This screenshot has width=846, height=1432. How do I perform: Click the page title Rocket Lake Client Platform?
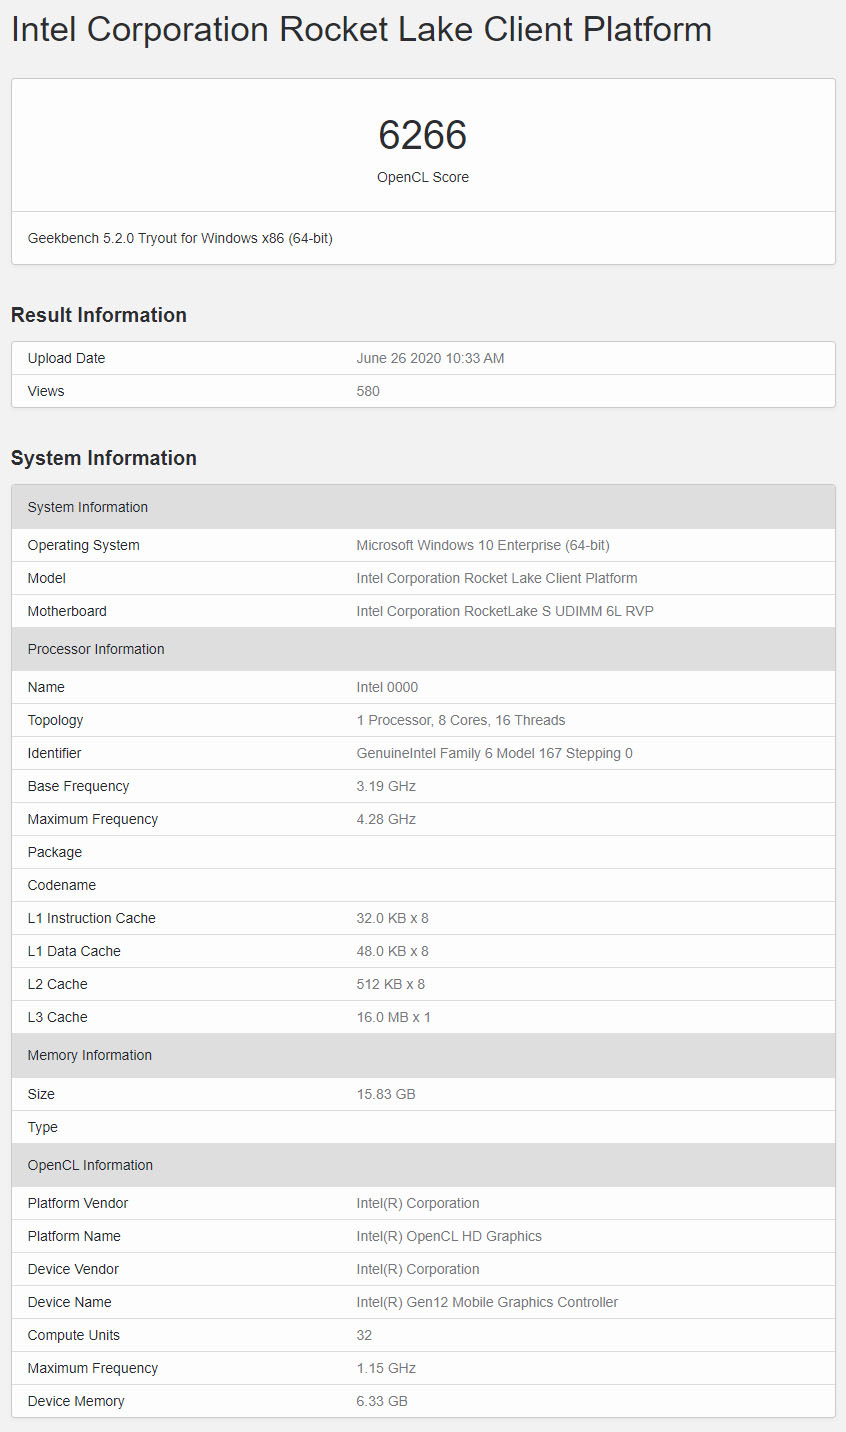pos(361,30)
